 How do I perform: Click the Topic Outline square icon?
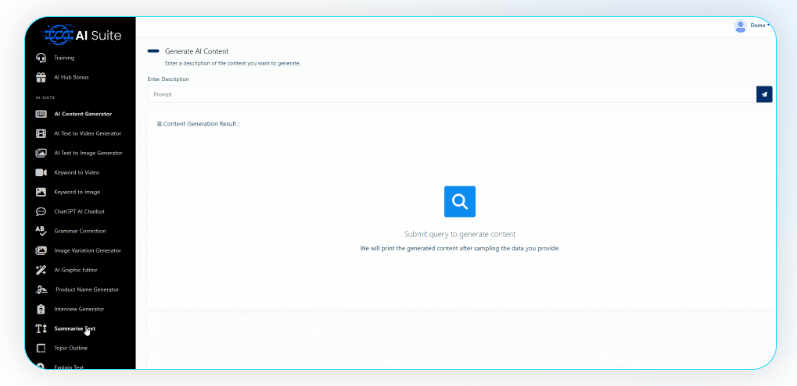(x=41, y=348)
